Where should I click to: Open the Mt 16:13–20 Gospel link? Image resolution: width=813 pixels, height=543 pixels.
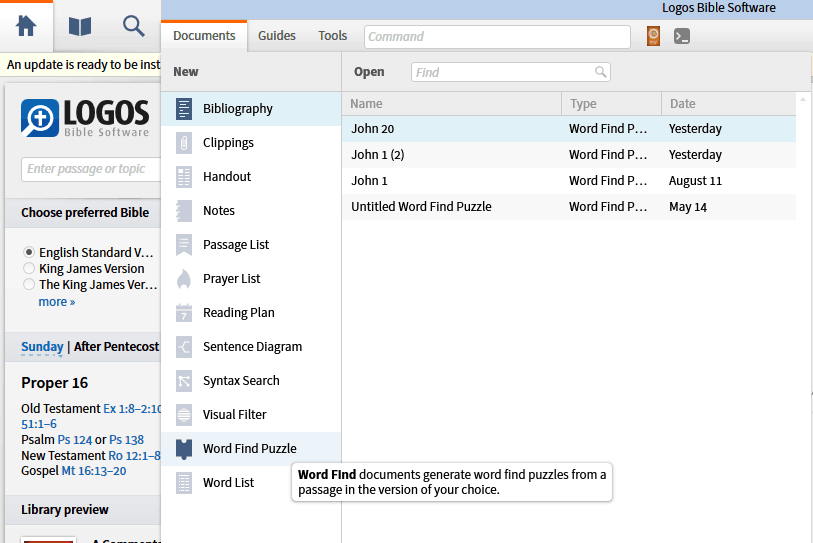coord(97,471)
